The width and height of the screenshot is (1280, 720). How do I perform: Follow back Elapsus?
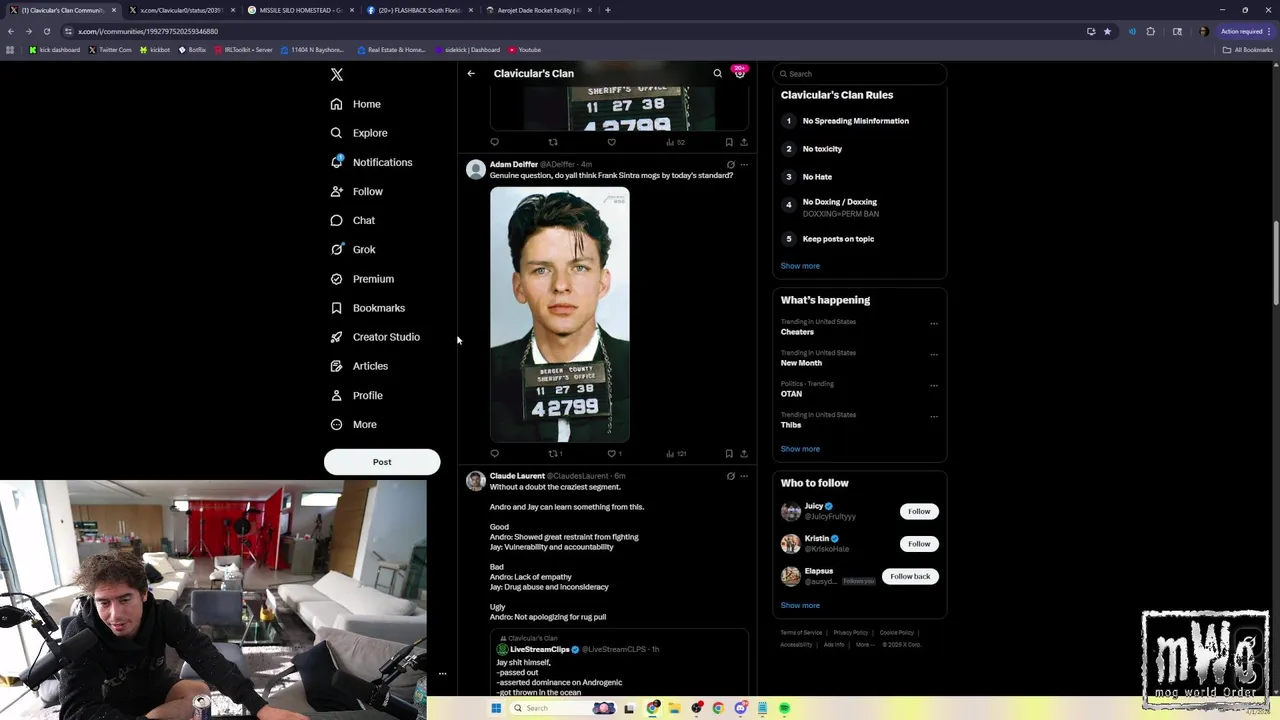910,576
